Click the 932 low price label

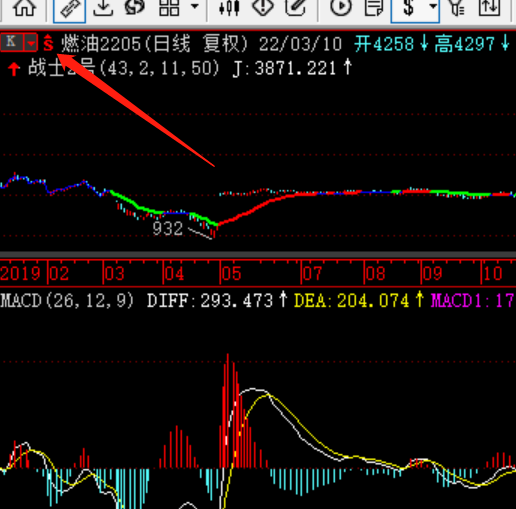168,229
